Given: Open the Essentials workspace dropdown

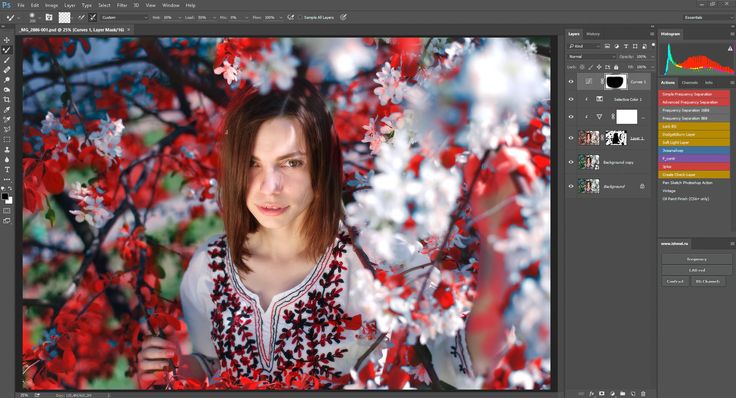Looking at the screenshot, I should click(707, 17).
